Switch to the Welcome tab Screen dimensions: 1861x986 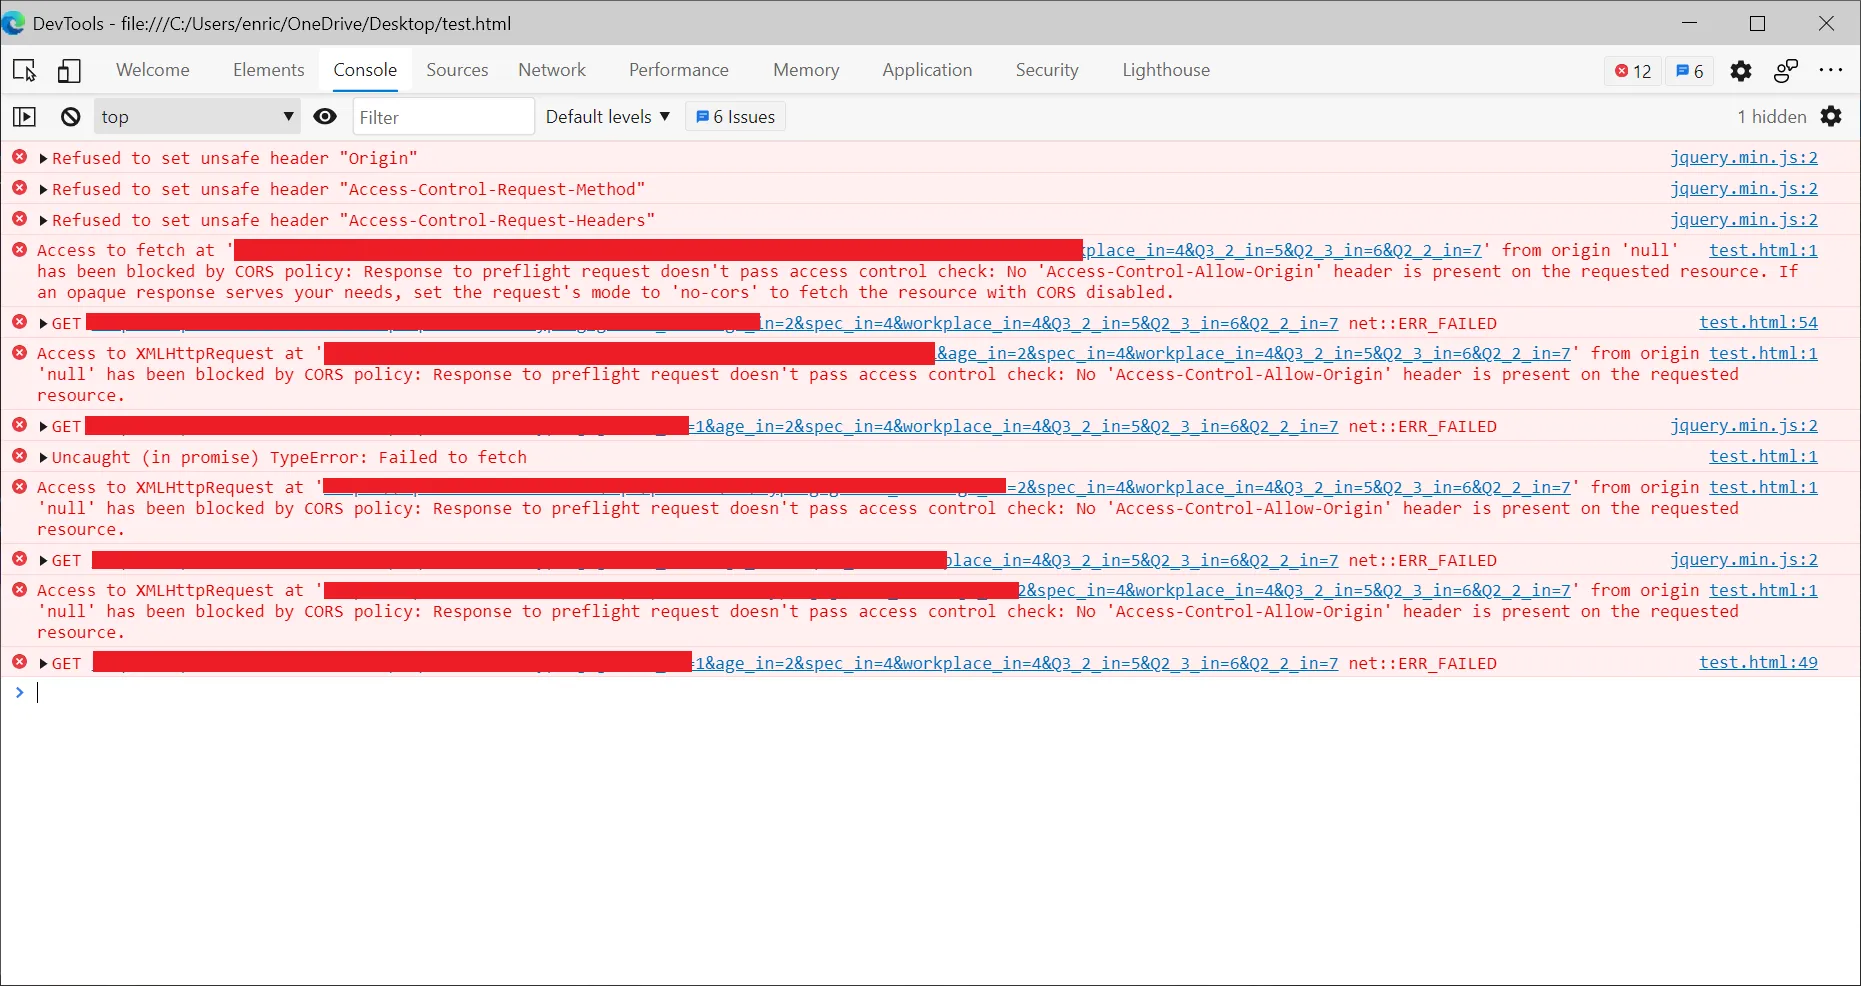pyautogui.click(x=152, y=70)
